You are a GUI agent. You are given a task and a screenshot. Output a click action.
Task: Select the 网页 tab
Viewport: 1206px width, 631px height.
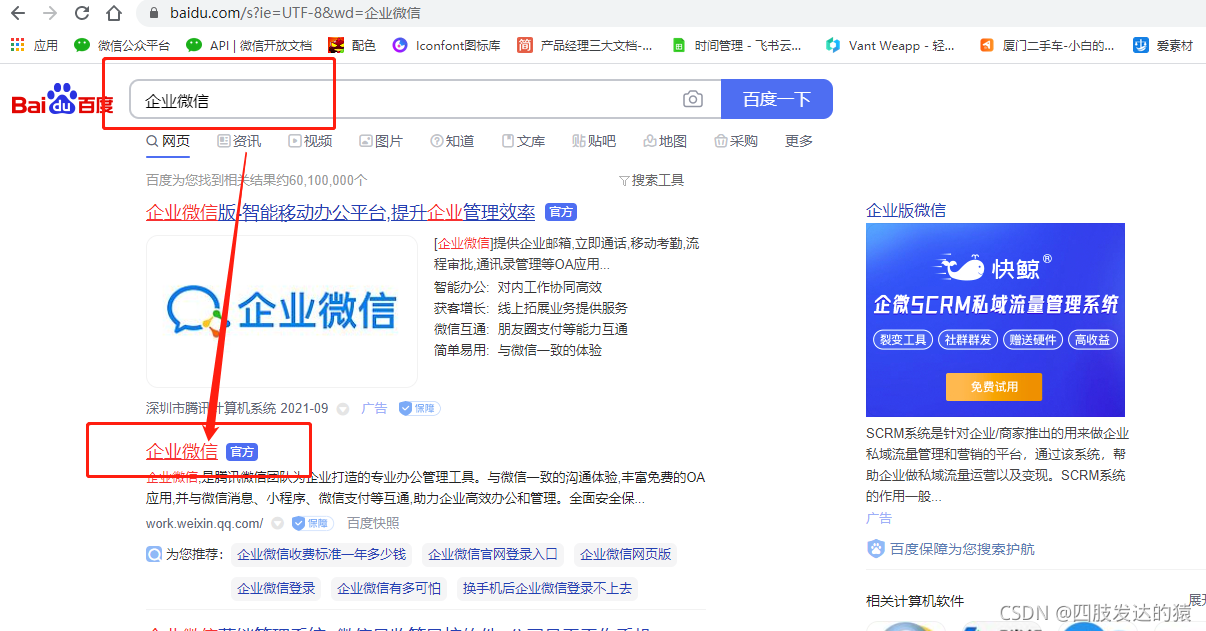(168, 141)
